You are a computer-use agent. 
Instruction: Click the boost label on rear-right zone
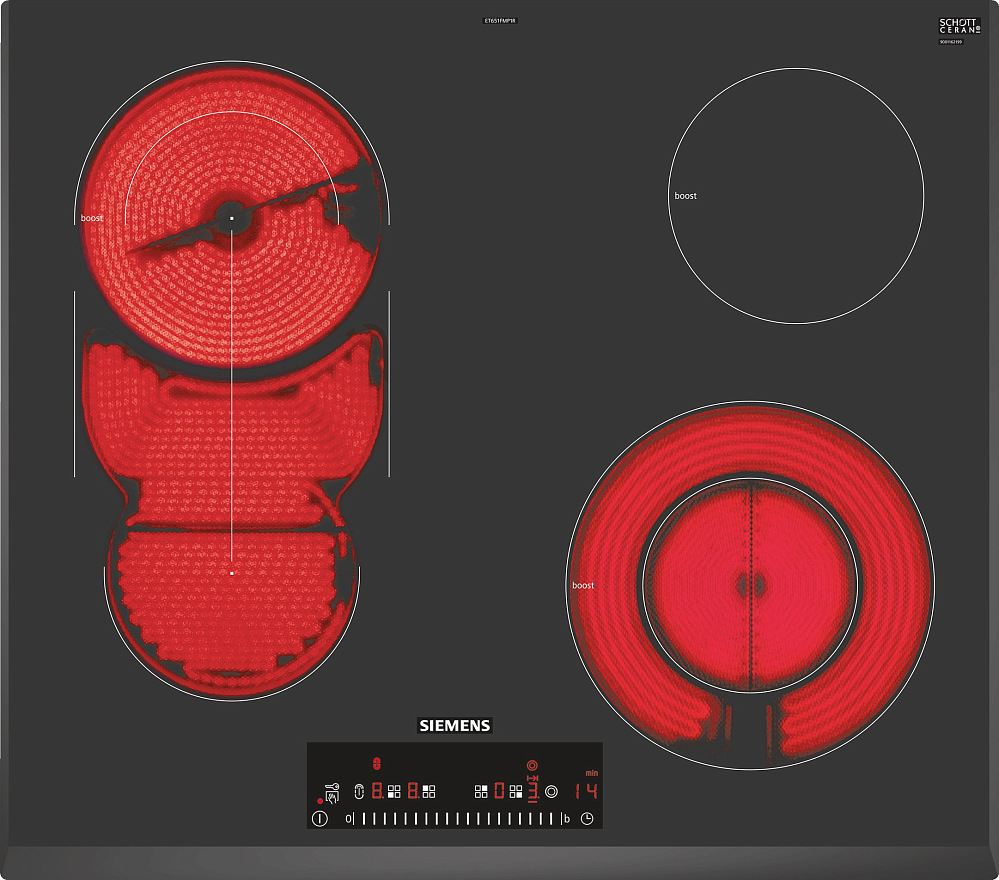click(x=685, y=196)
